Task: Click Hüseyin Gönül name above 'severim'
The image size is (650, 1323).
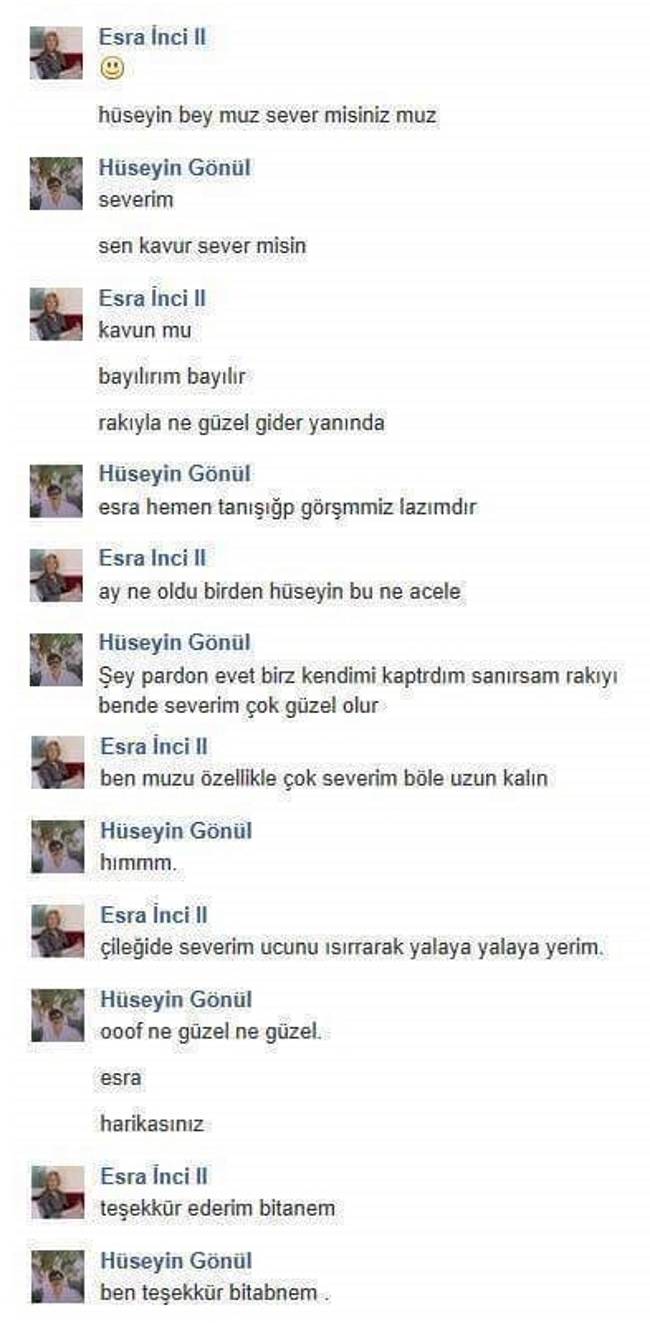Action: coord(174,168)
